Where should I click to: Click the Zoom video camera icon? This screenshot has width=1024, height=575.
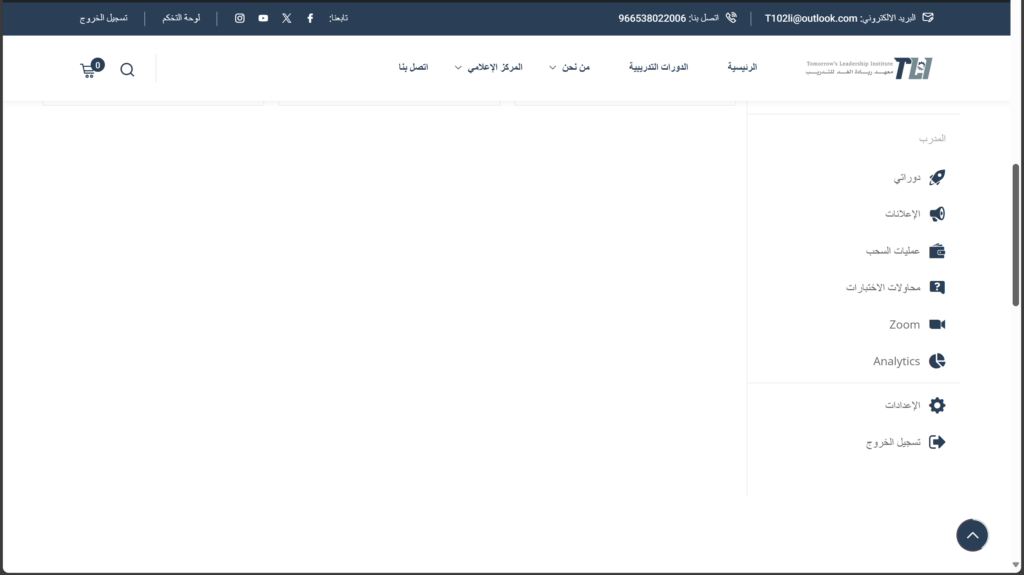click(x=937, y=324)
